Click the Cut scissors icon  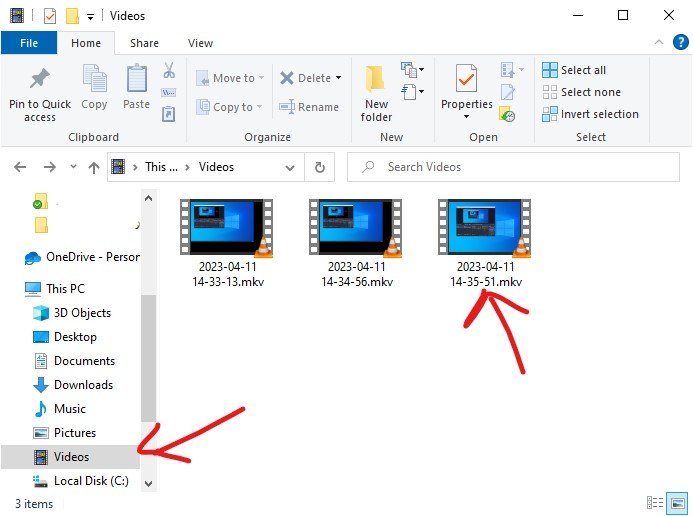point(169,71)
